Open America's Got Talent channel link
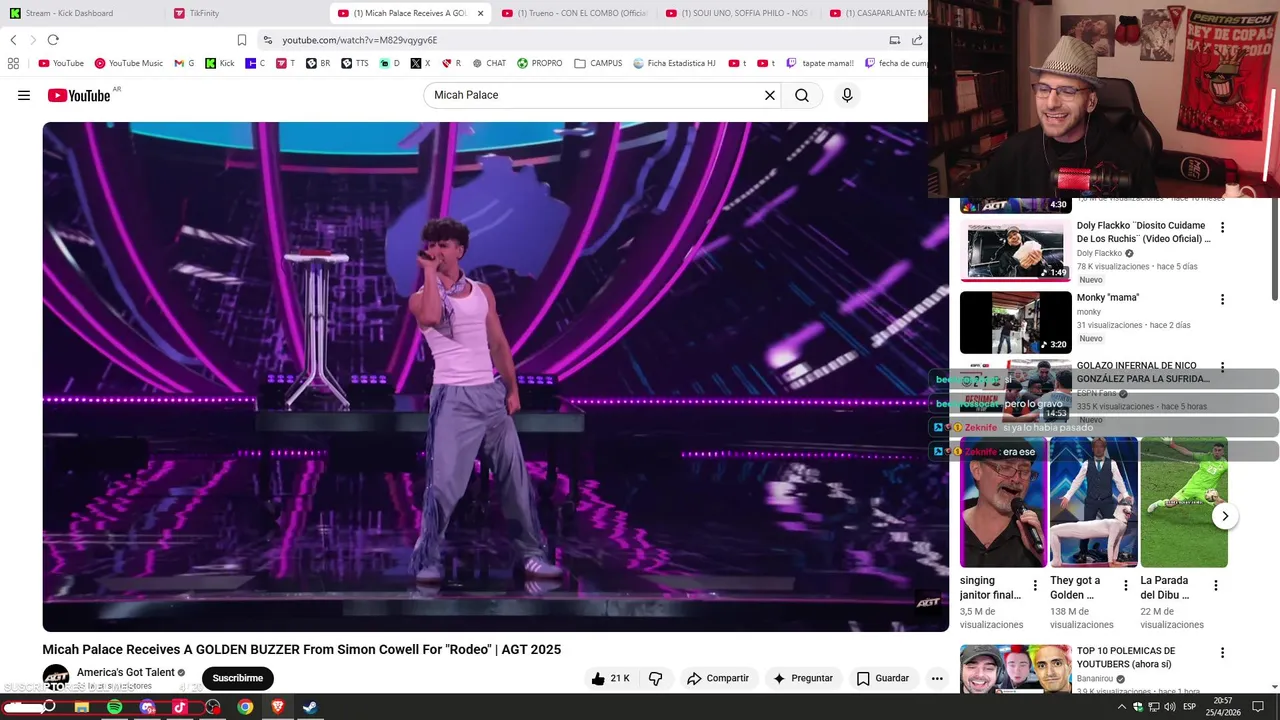The width and height of the screenshot is (1280, 720). coord(126,672)
